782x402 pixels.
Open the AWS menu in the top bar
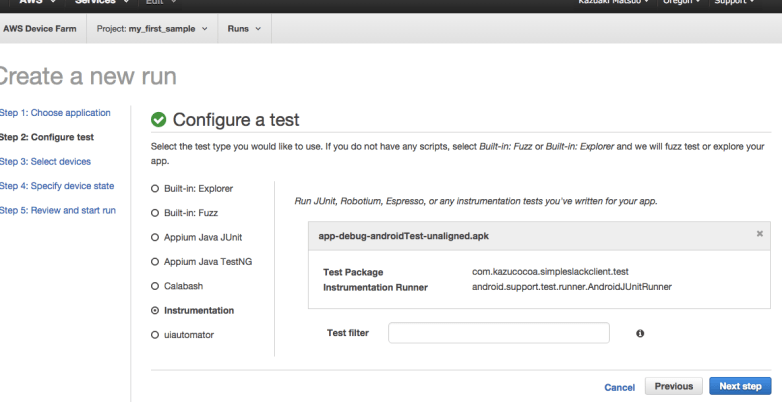[36, 2]
